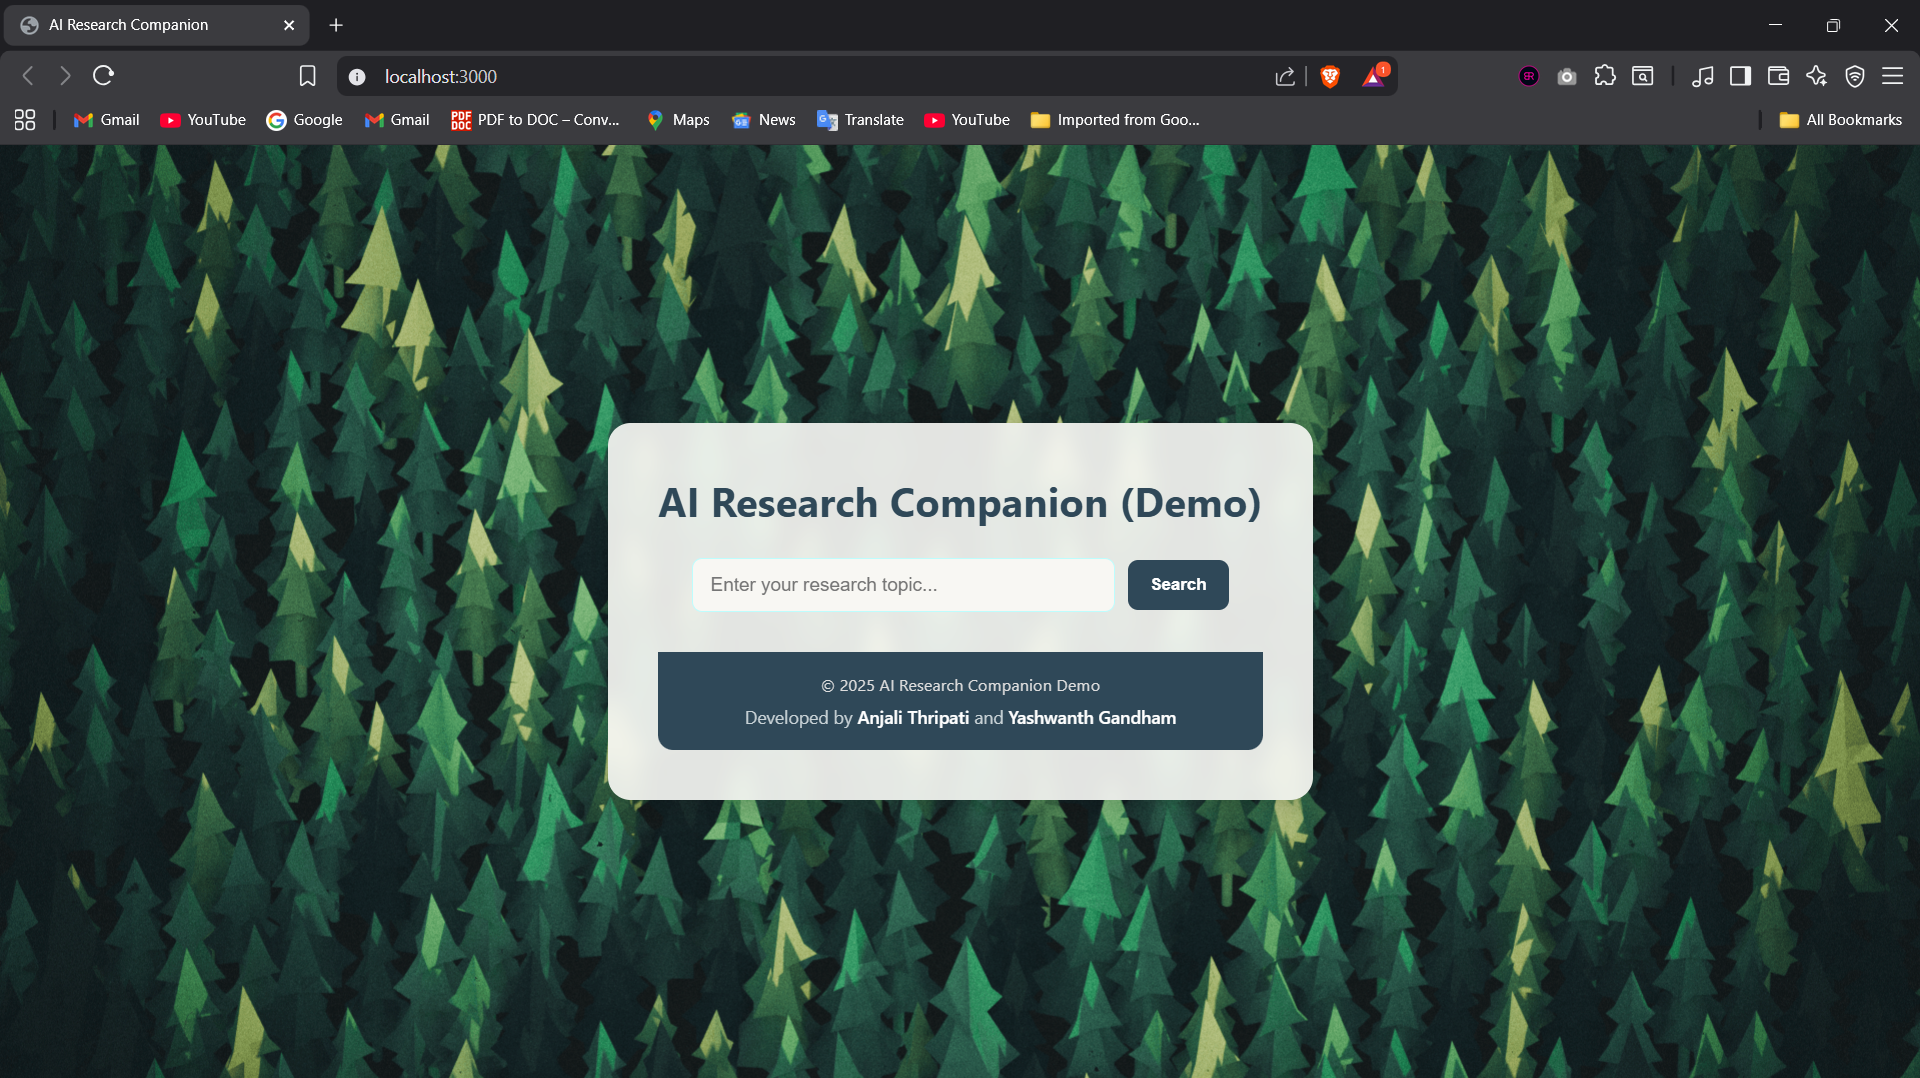
Task: Click the localhost:3000 address bar
Action: pos(441,77)
